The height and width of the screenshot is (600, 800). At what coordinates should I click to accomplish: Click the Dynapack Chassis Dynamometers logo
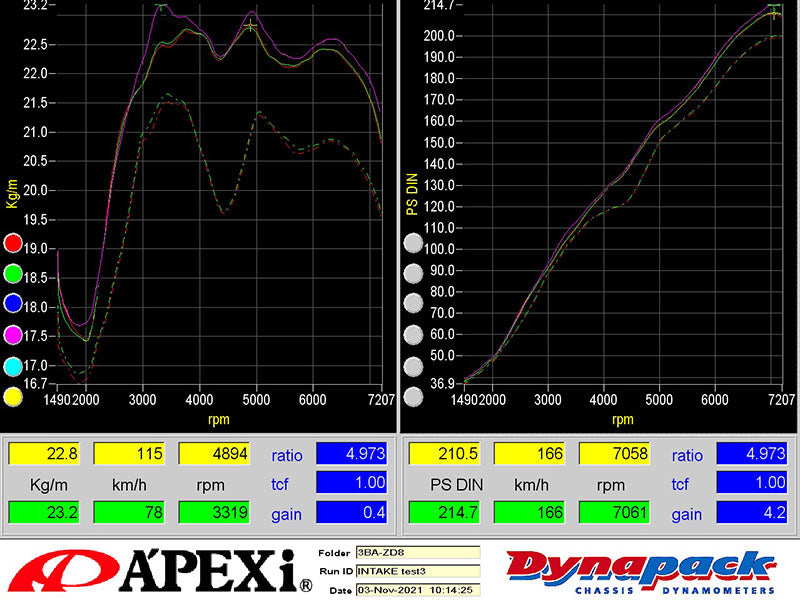click(640, 570)
